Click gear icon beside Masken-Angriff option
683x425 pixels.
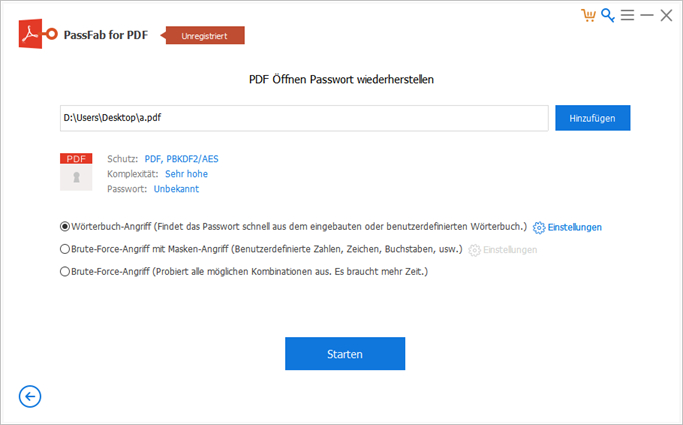pos(474,249)
